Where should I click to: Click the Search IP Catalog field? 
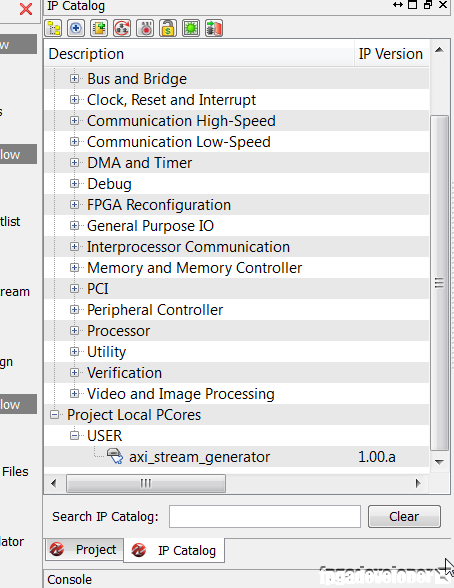point(265,517)
